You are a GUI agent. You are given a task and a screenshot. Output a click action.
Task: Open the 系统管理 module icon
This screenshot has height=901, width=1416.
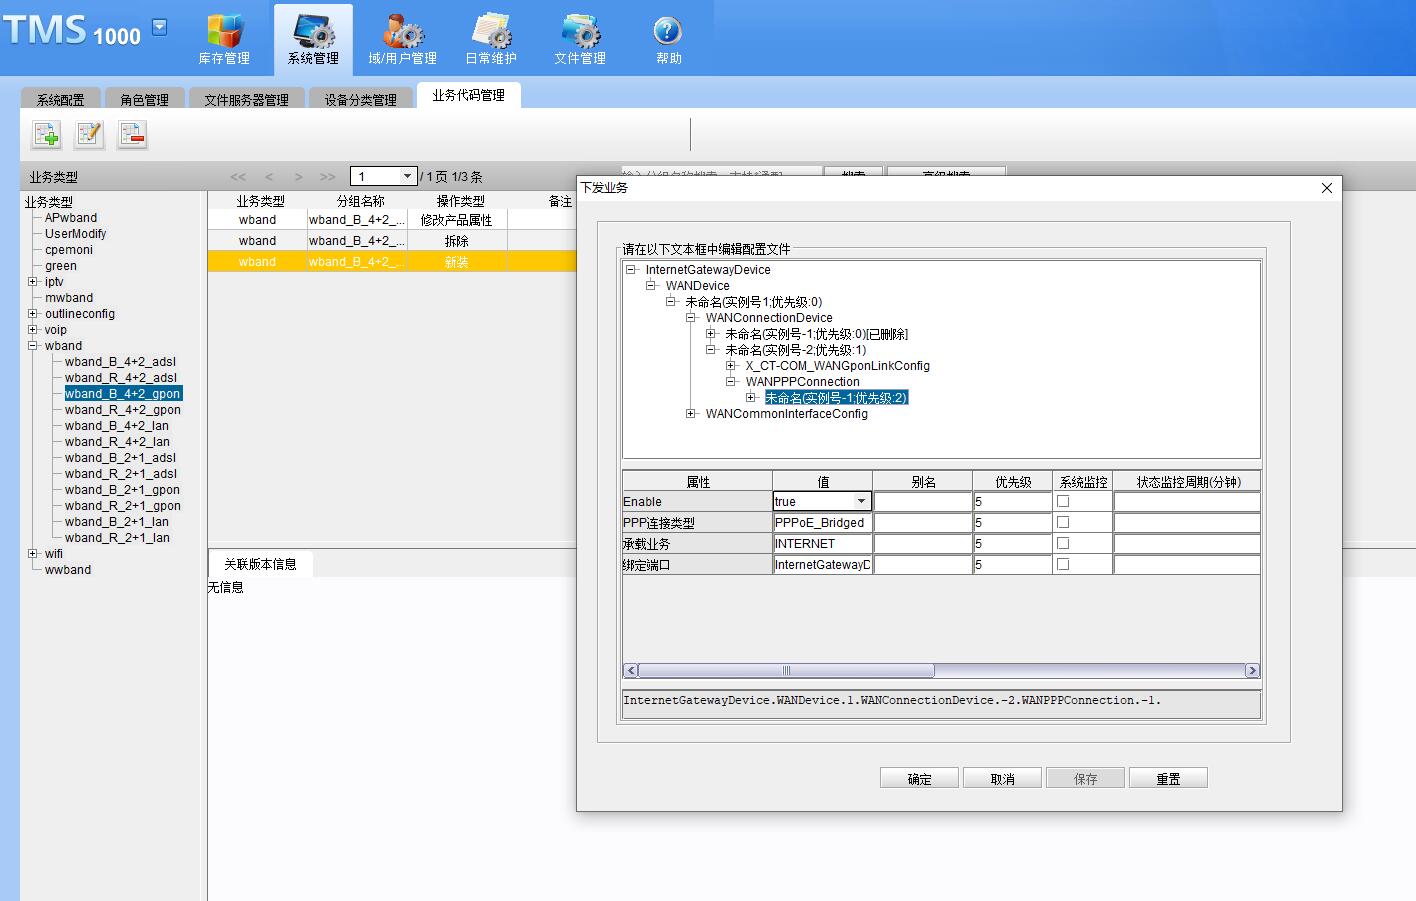(x=313, y=40)
